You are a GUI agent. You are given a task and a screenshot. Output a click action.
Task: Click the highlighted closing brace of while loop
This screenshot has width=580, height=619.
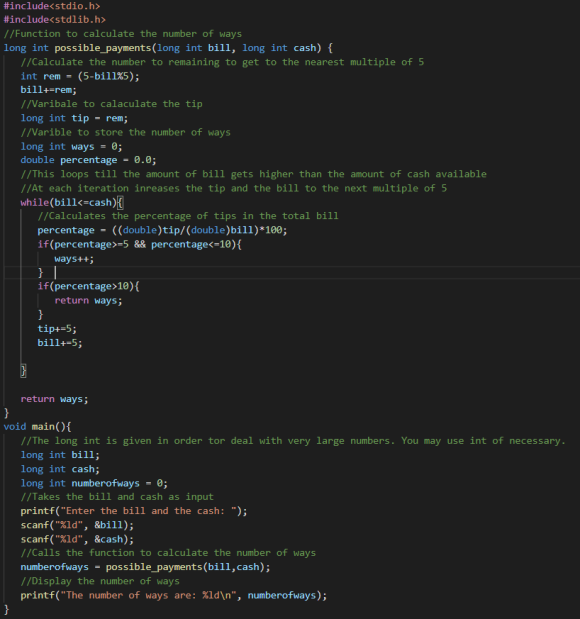[23, 371]
